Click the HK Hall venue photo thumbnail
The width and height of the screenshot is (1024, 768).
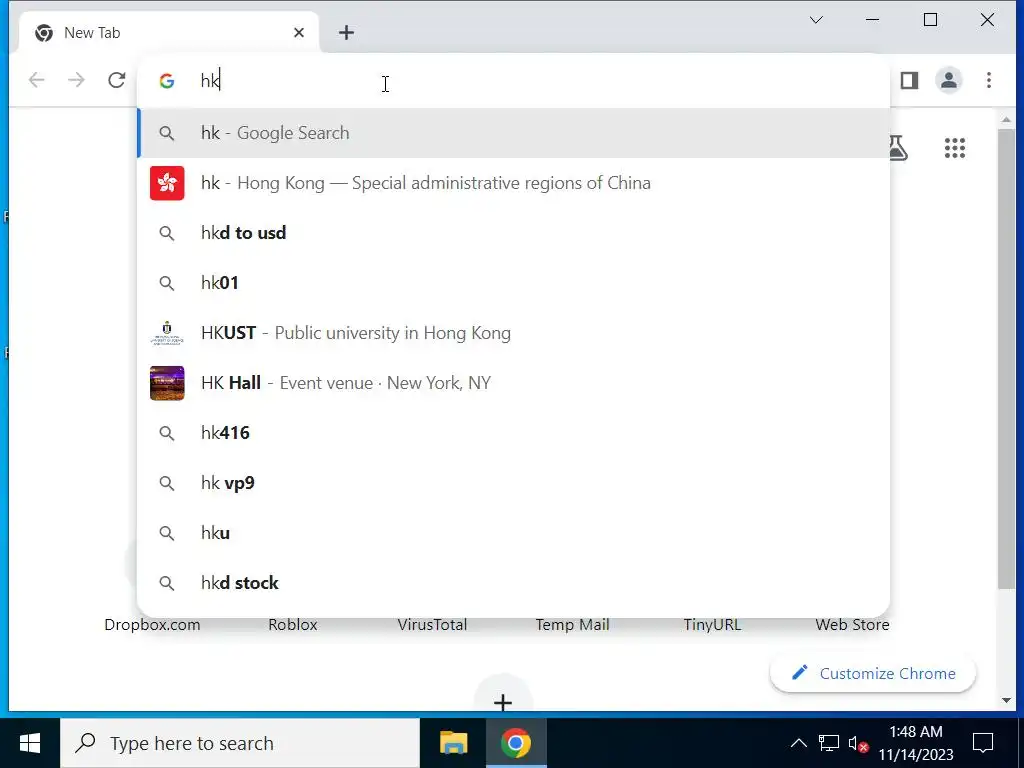point(167,383)
